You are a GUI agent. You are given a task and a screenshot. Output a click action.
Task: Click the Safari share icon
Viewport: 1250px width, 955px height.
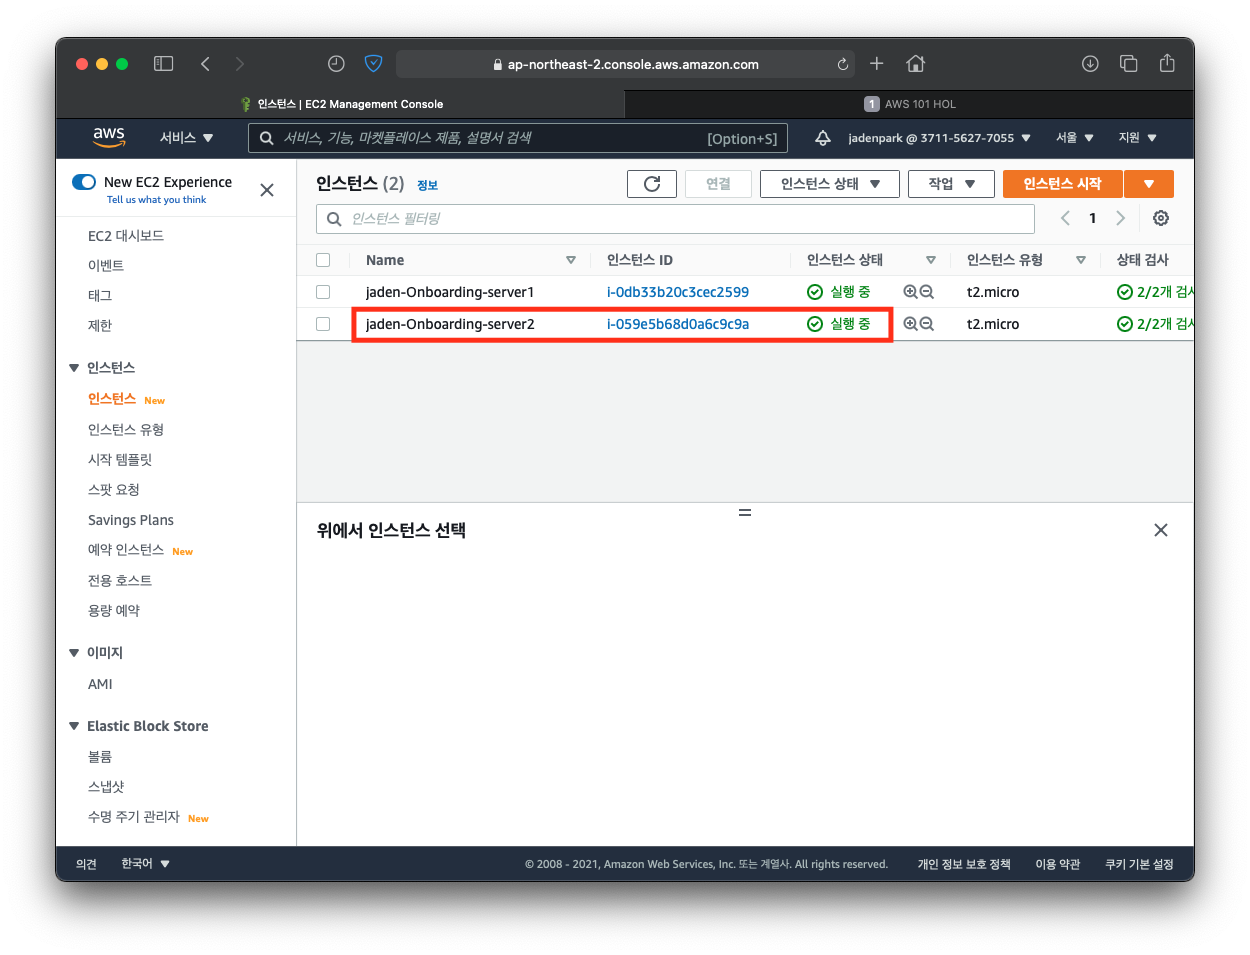(1167, 63)
